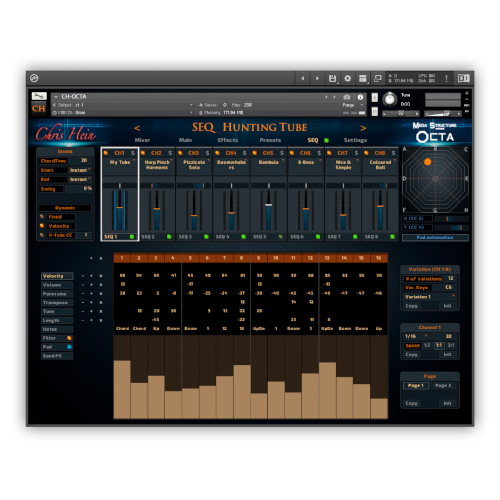Click the rack view icon in header

click(x=362, y=78)
